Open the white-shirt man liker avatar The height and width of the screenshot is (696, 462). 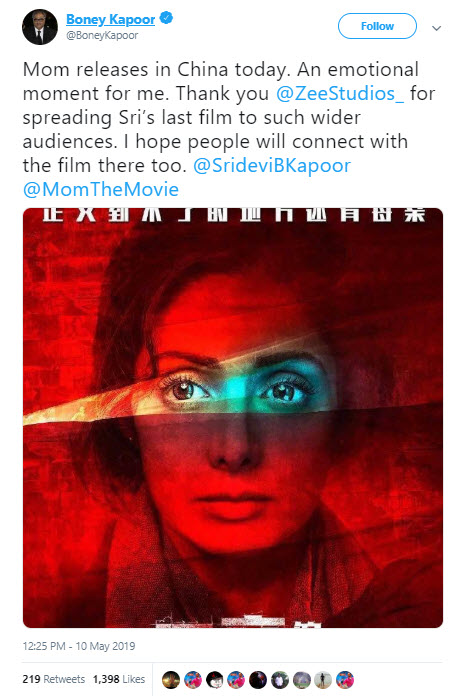(x=280, y=680)
